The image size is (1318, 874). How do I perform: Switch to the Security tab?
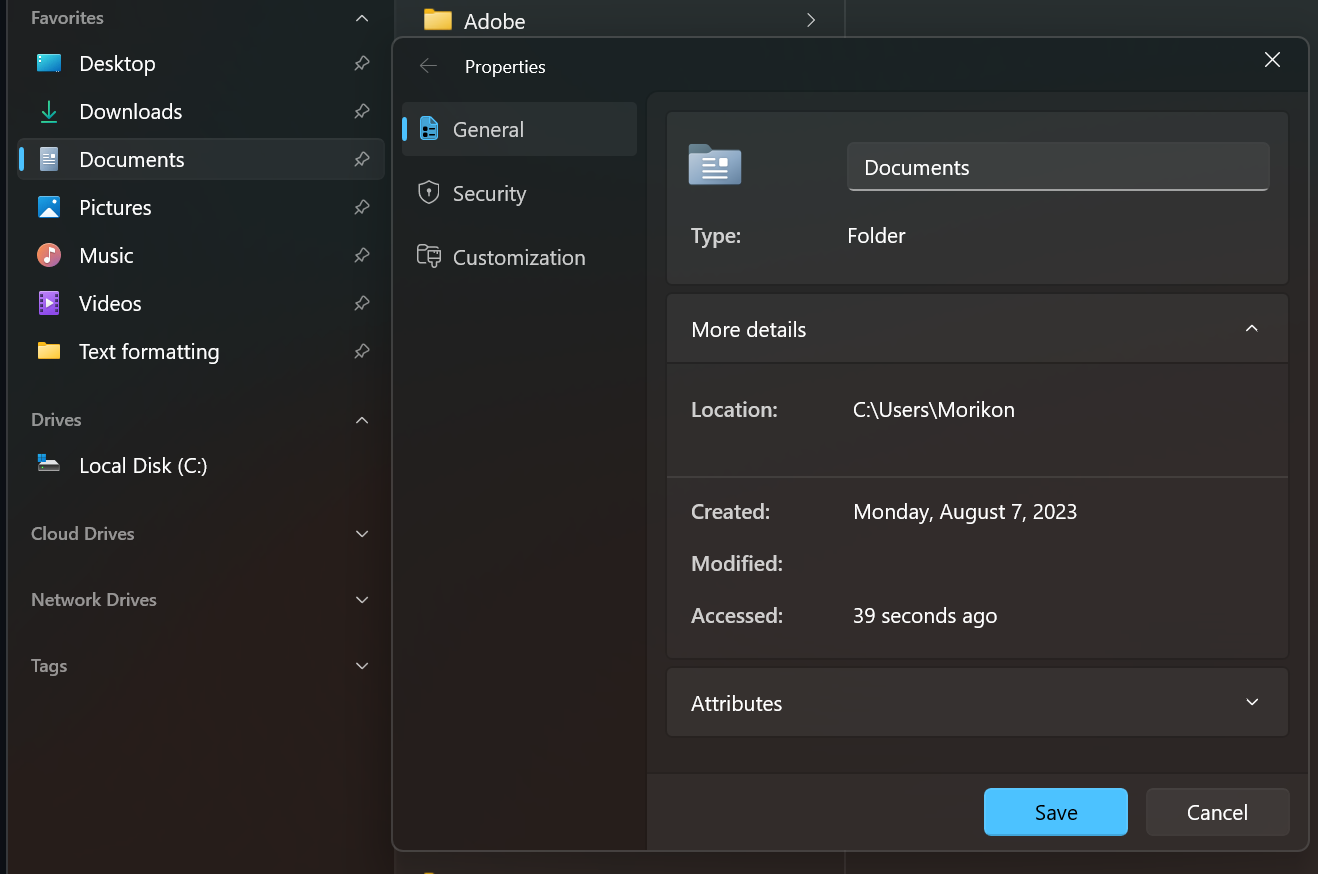pos(490,193)
